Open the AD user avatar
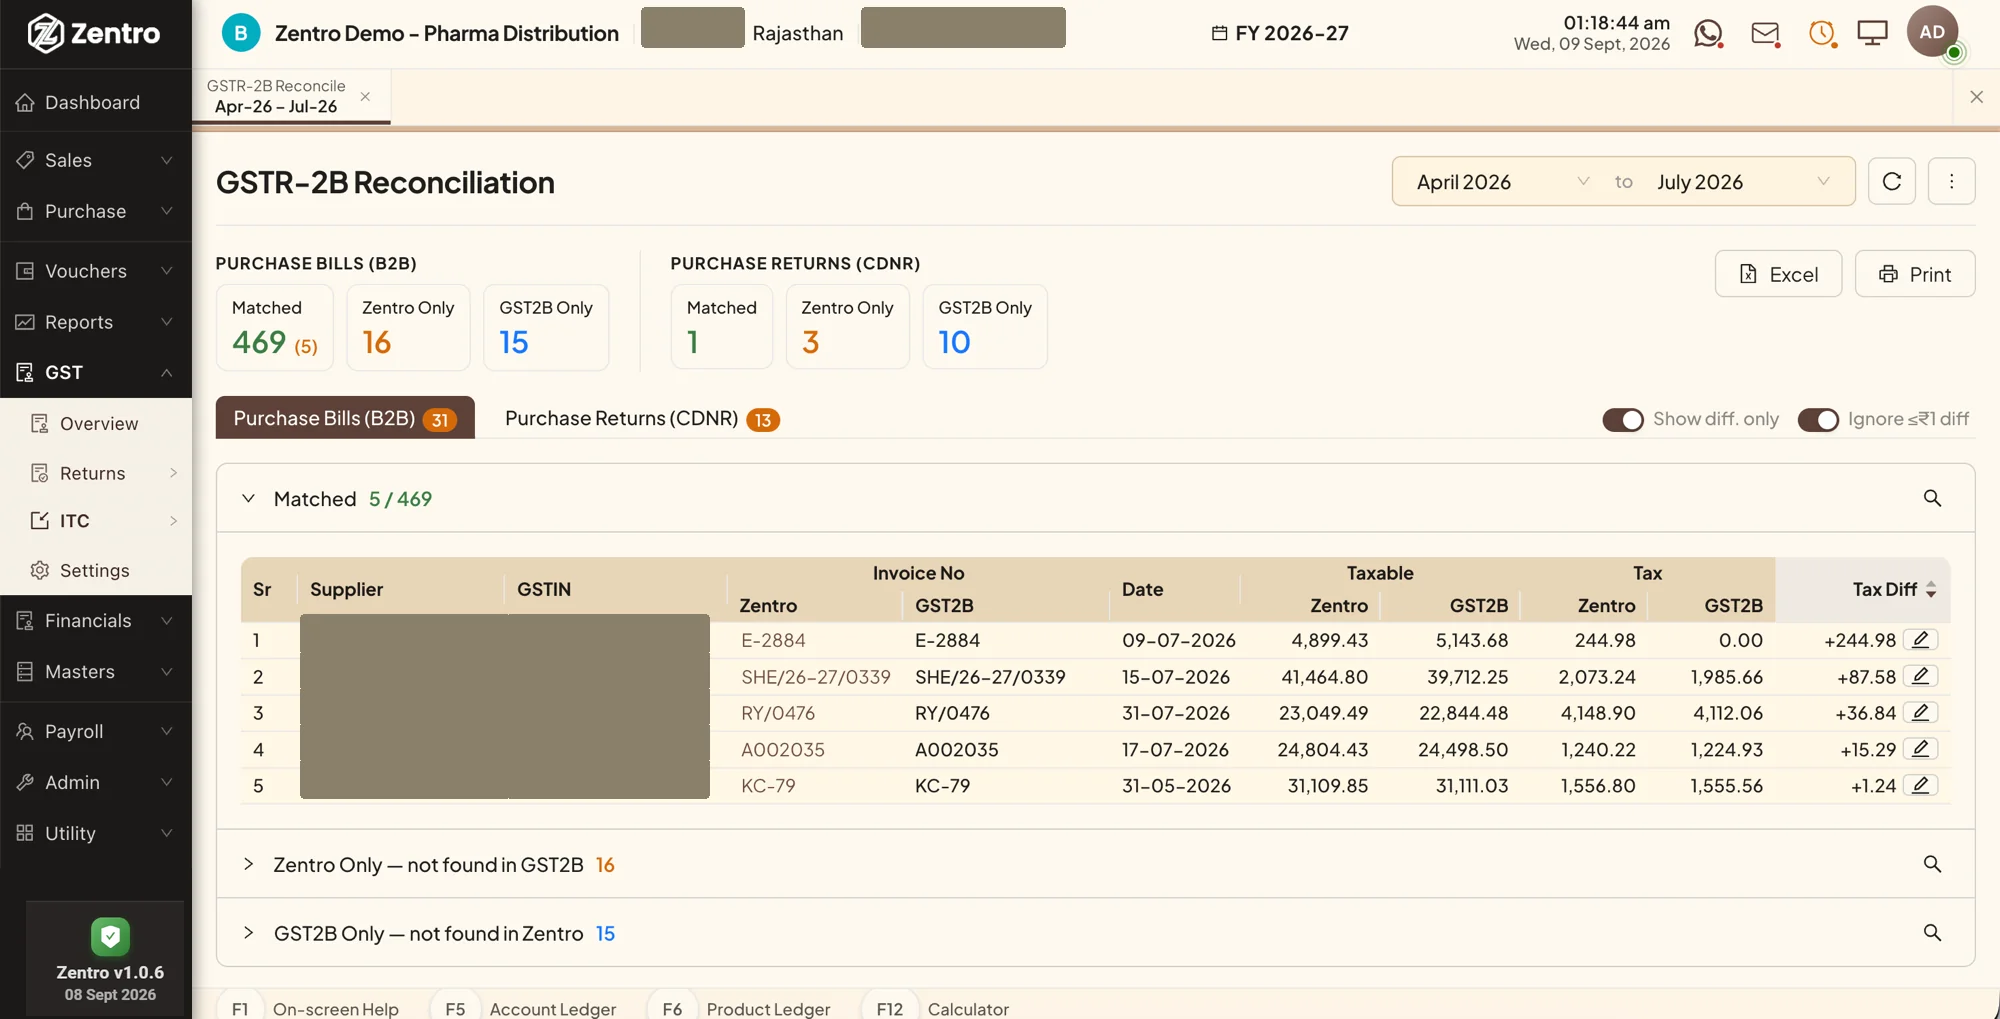Viewport: 2000px width, 1019px height. [1932, 32]
